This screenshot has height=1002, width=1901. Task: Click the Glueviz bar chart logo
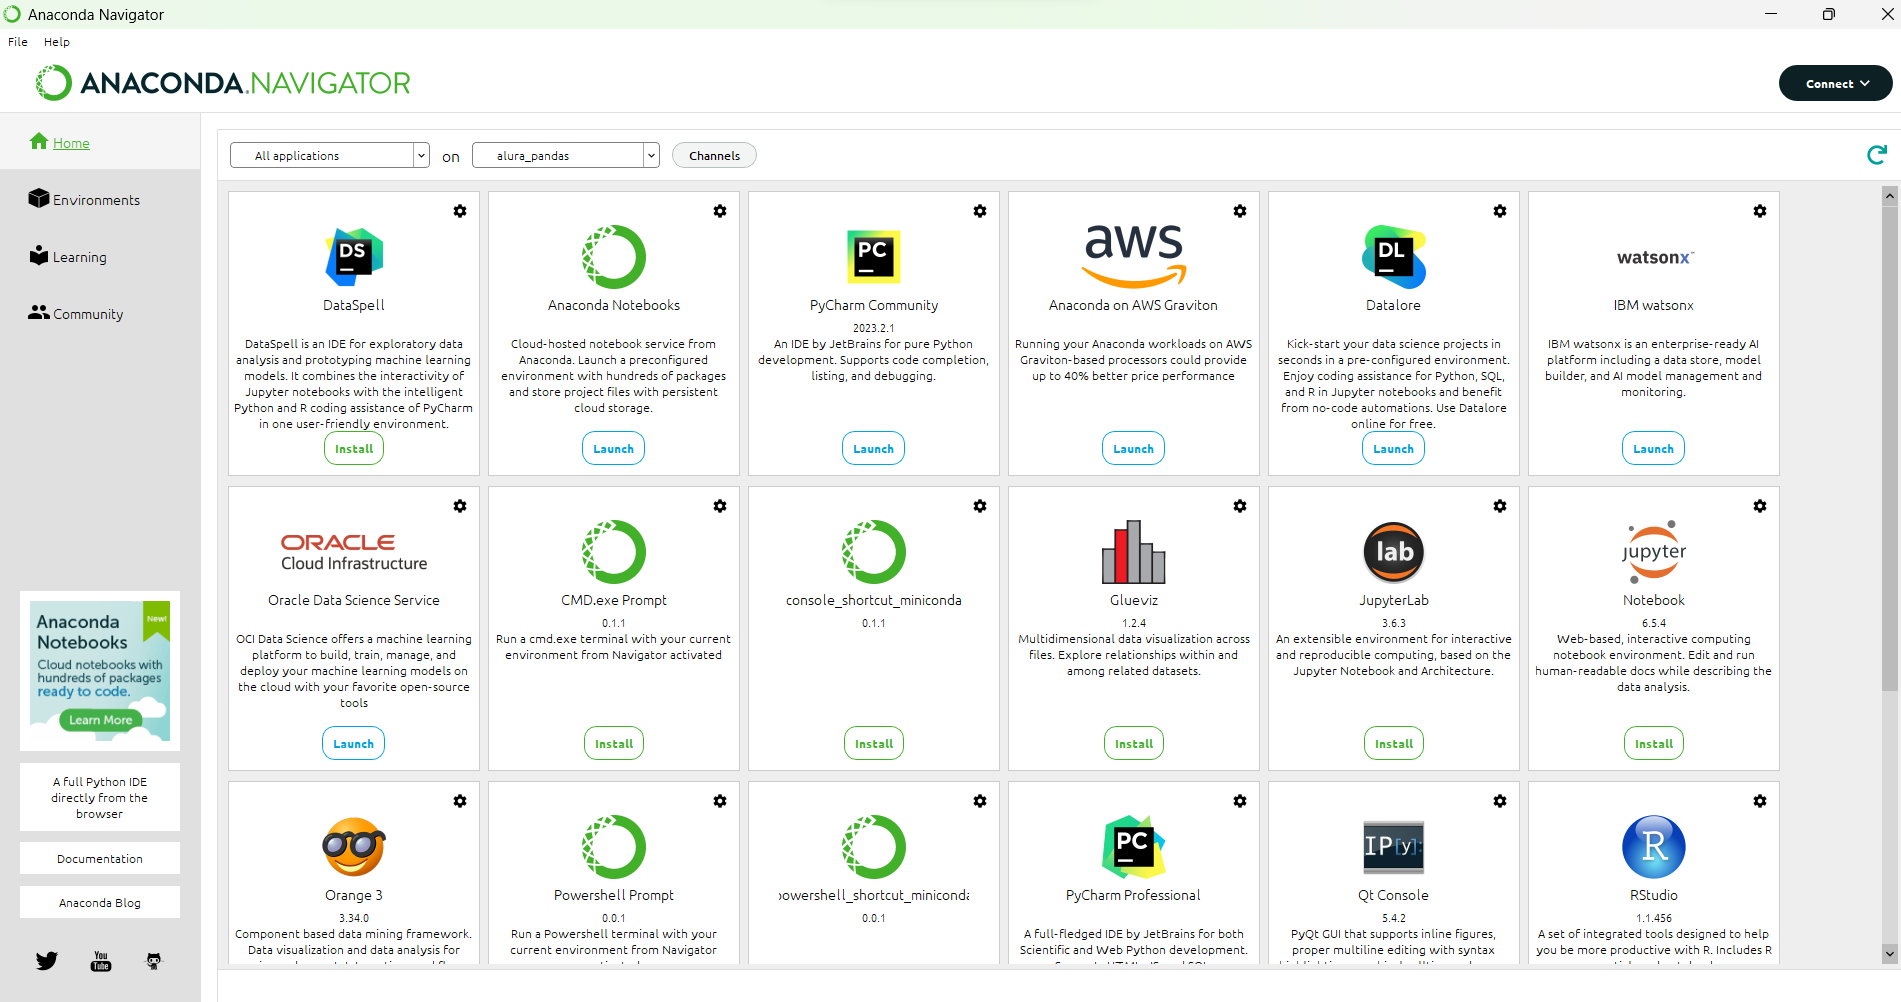point(1134,552)
